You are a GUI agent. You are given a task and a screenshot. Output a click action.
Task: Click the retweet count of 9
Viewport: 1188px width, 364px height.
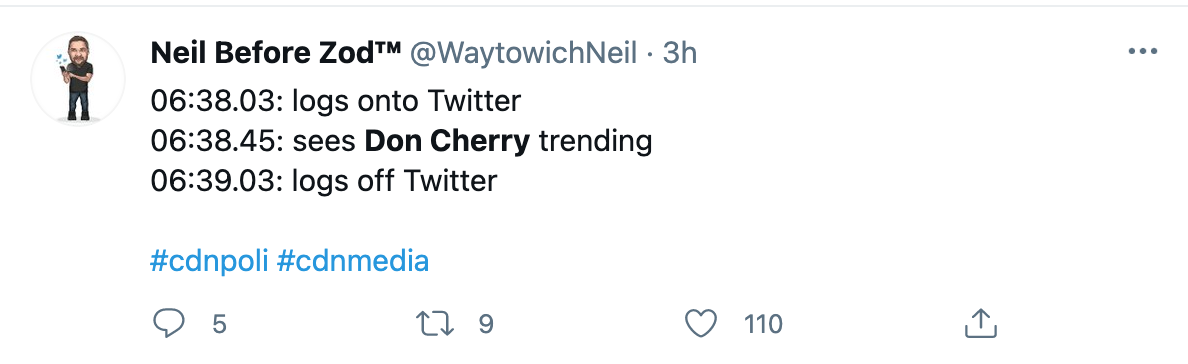pyautogui.click(x=486, y=325)
